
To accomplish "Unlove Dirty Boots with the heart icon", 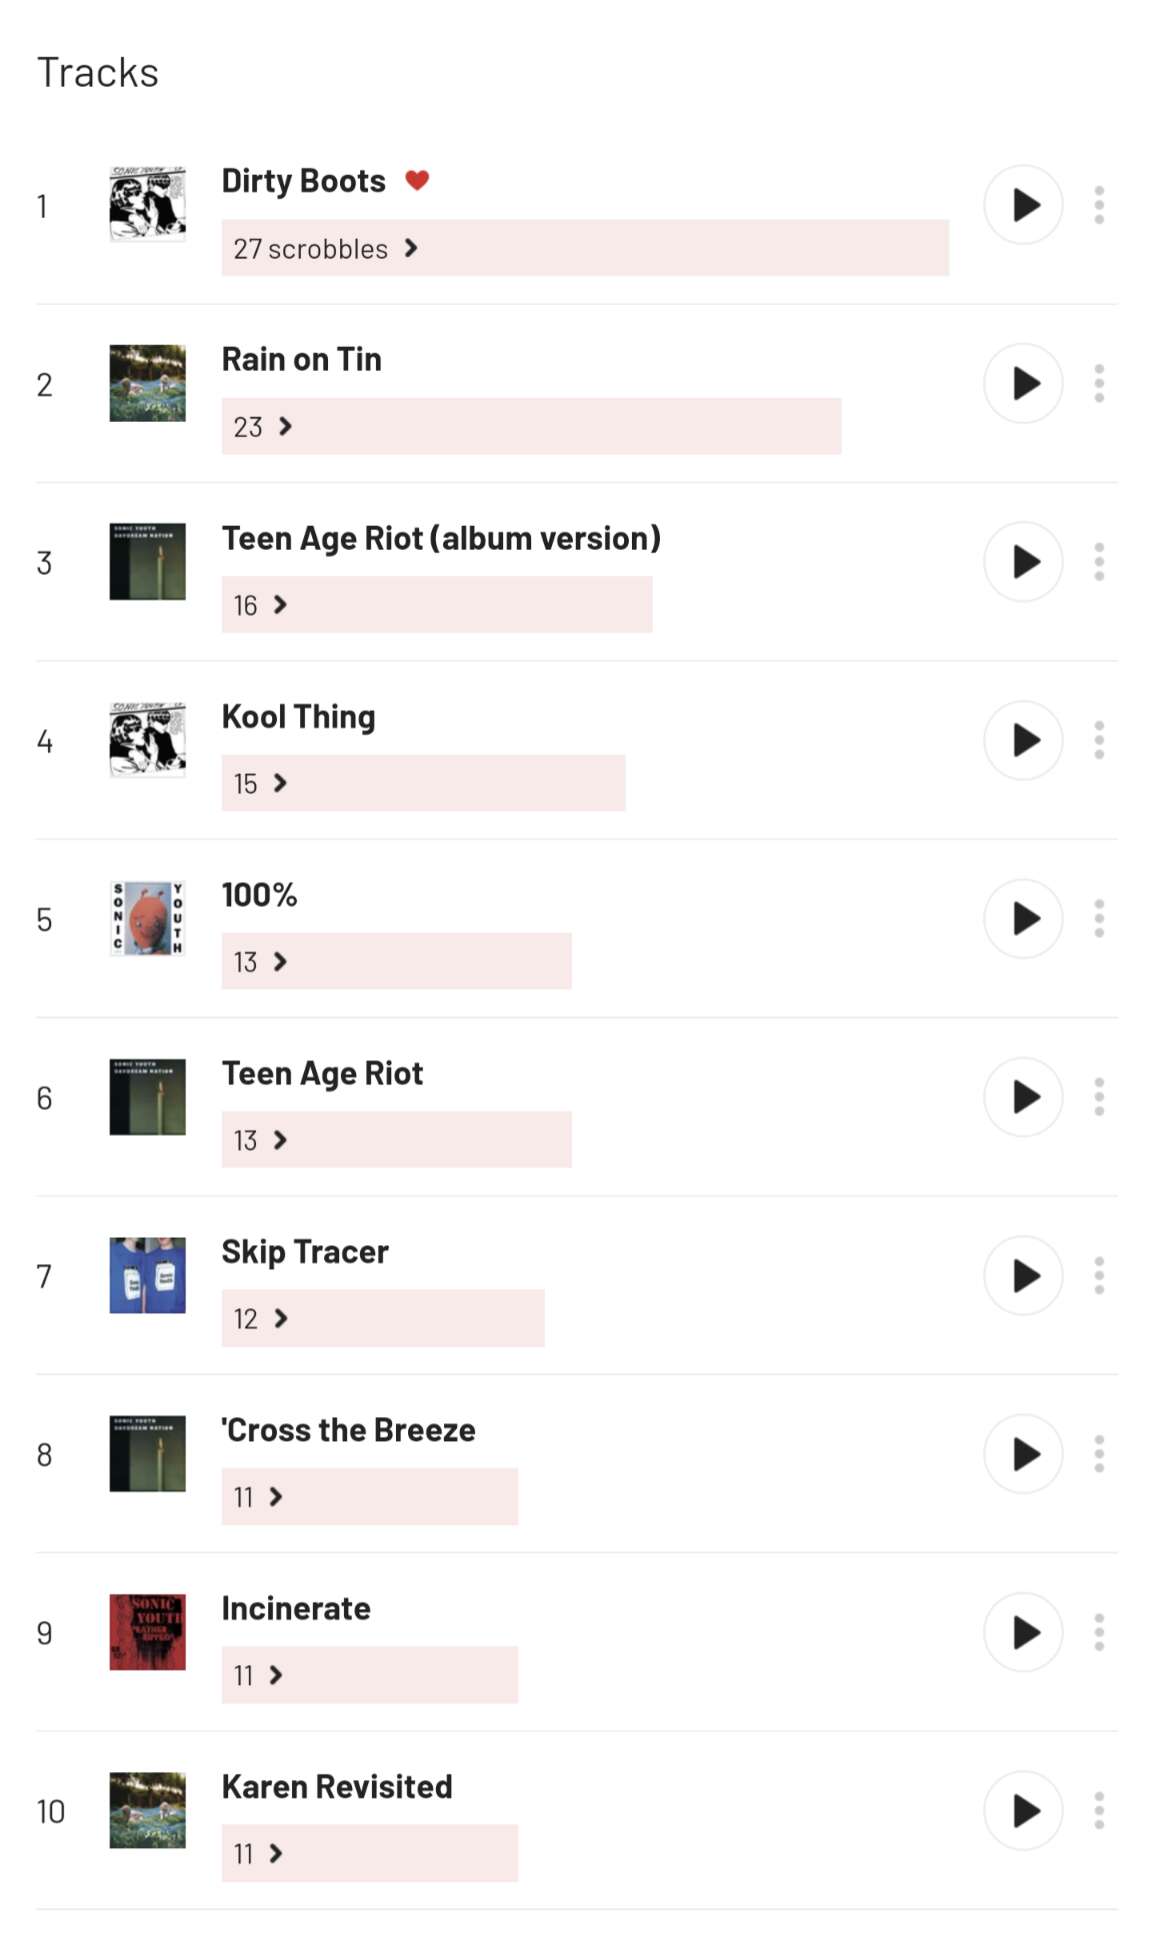I will [417, 180].
